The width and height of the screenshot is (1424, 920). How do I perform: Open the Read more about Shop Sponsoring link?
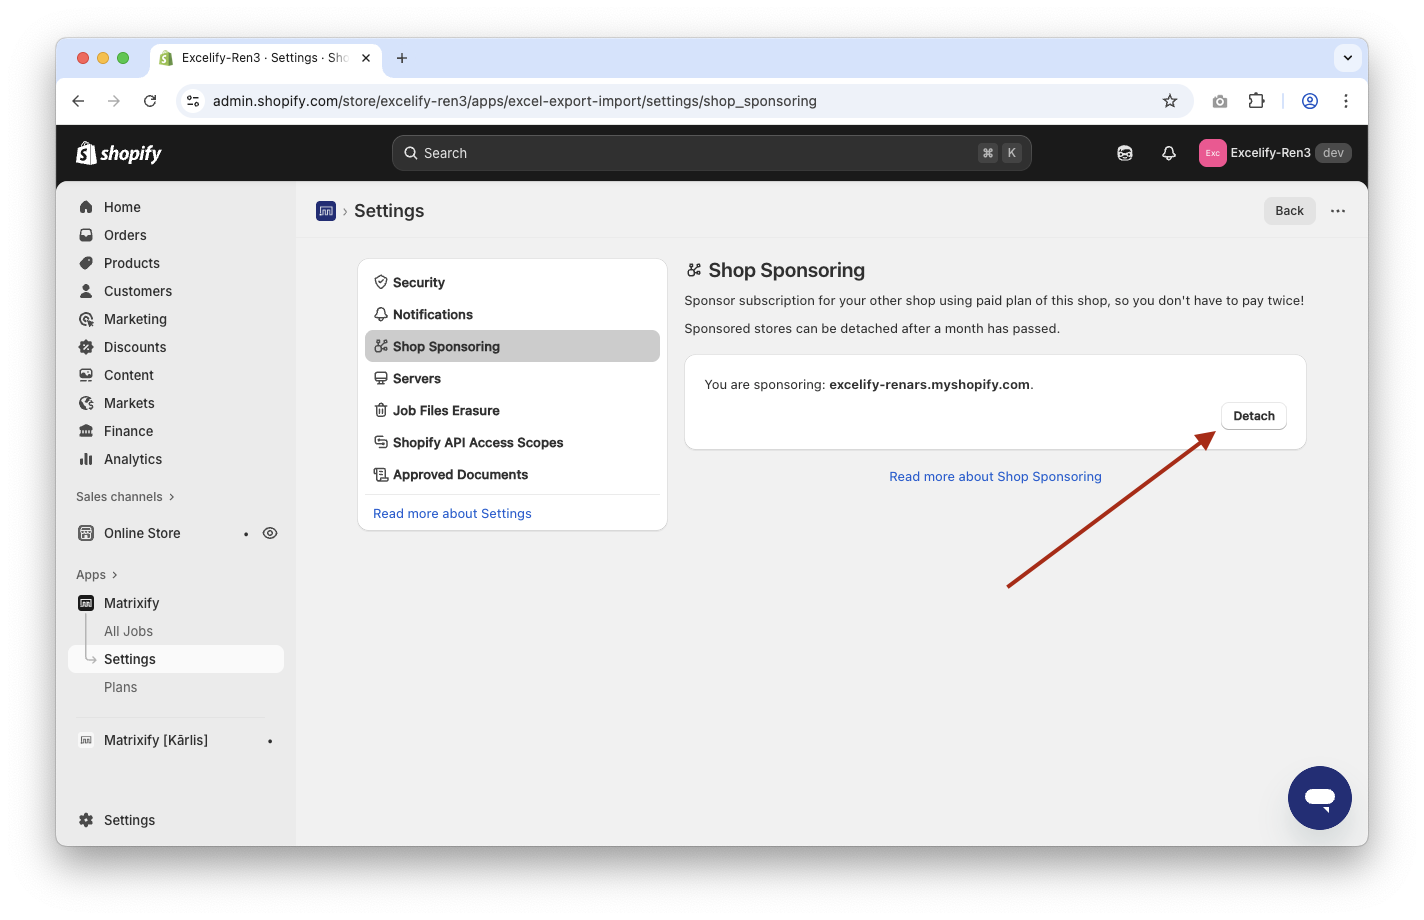pyautogui.click(x=995, y=477)
